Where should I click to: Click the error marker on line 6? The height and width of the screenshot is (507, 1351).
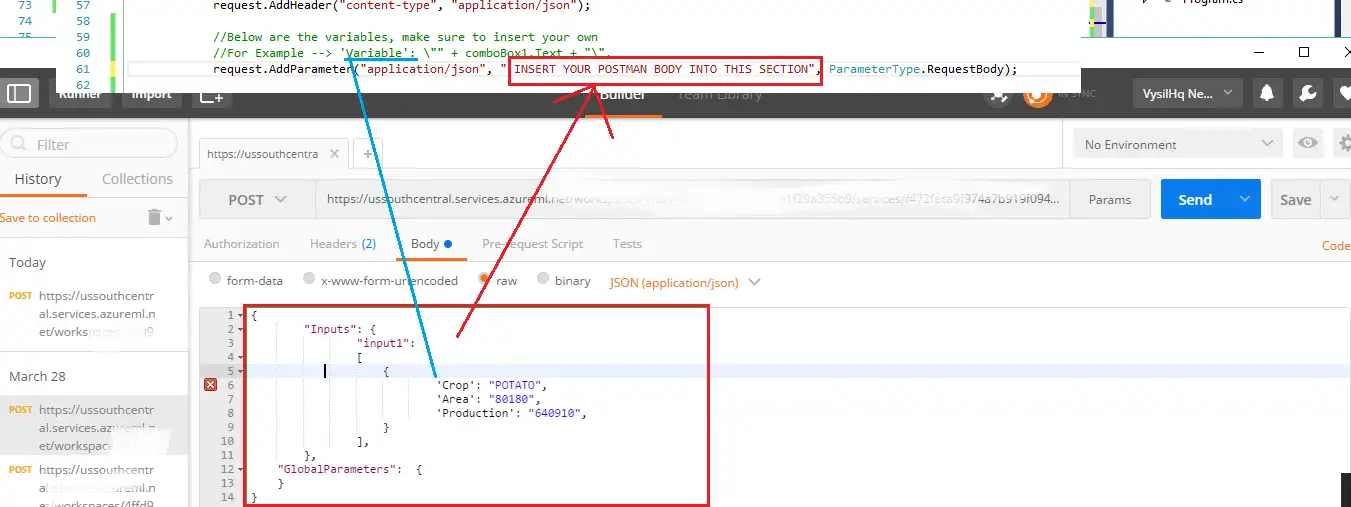(x=211, y=385)
